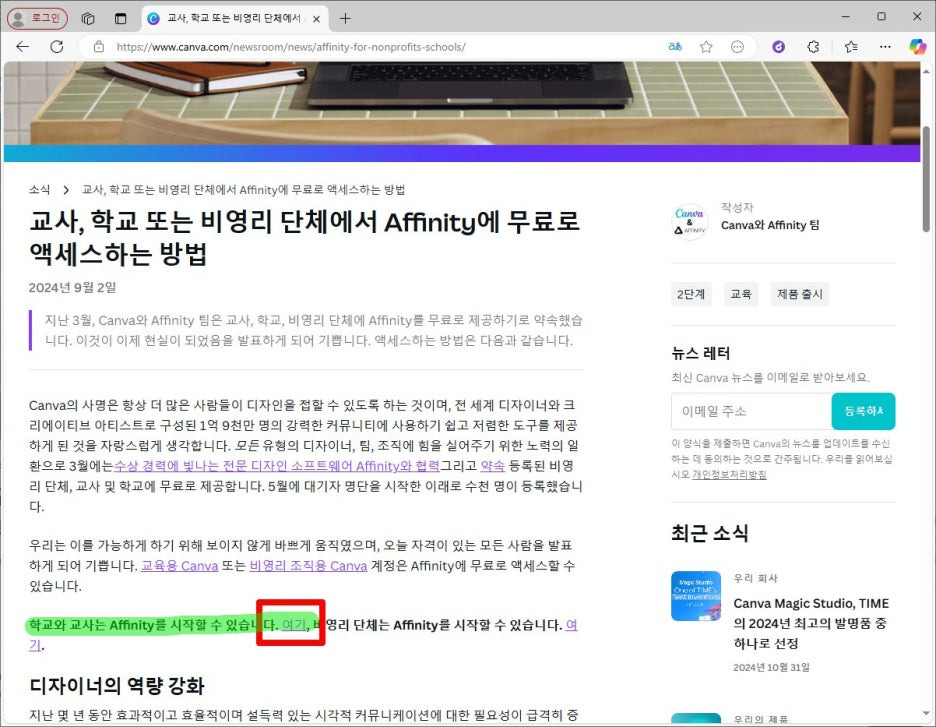Click the 우리 회사 category label
Viewport: 936px width, 727px height.
[x=756, y=578]
